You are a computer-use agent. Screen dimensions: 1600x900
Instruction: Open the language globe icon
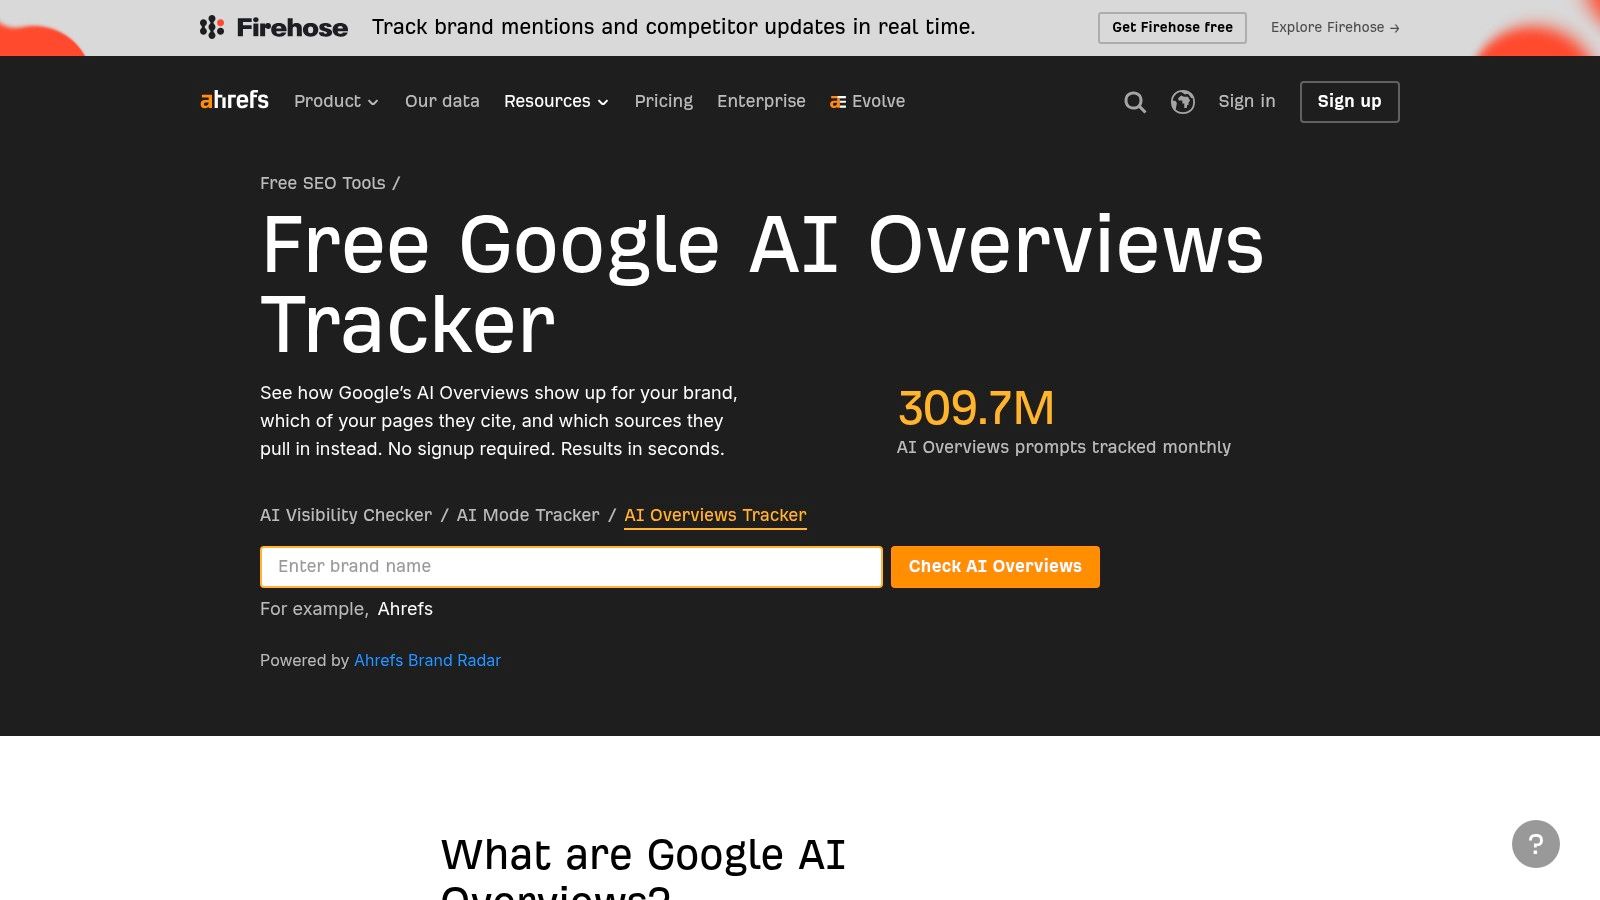click(1183, 102)
